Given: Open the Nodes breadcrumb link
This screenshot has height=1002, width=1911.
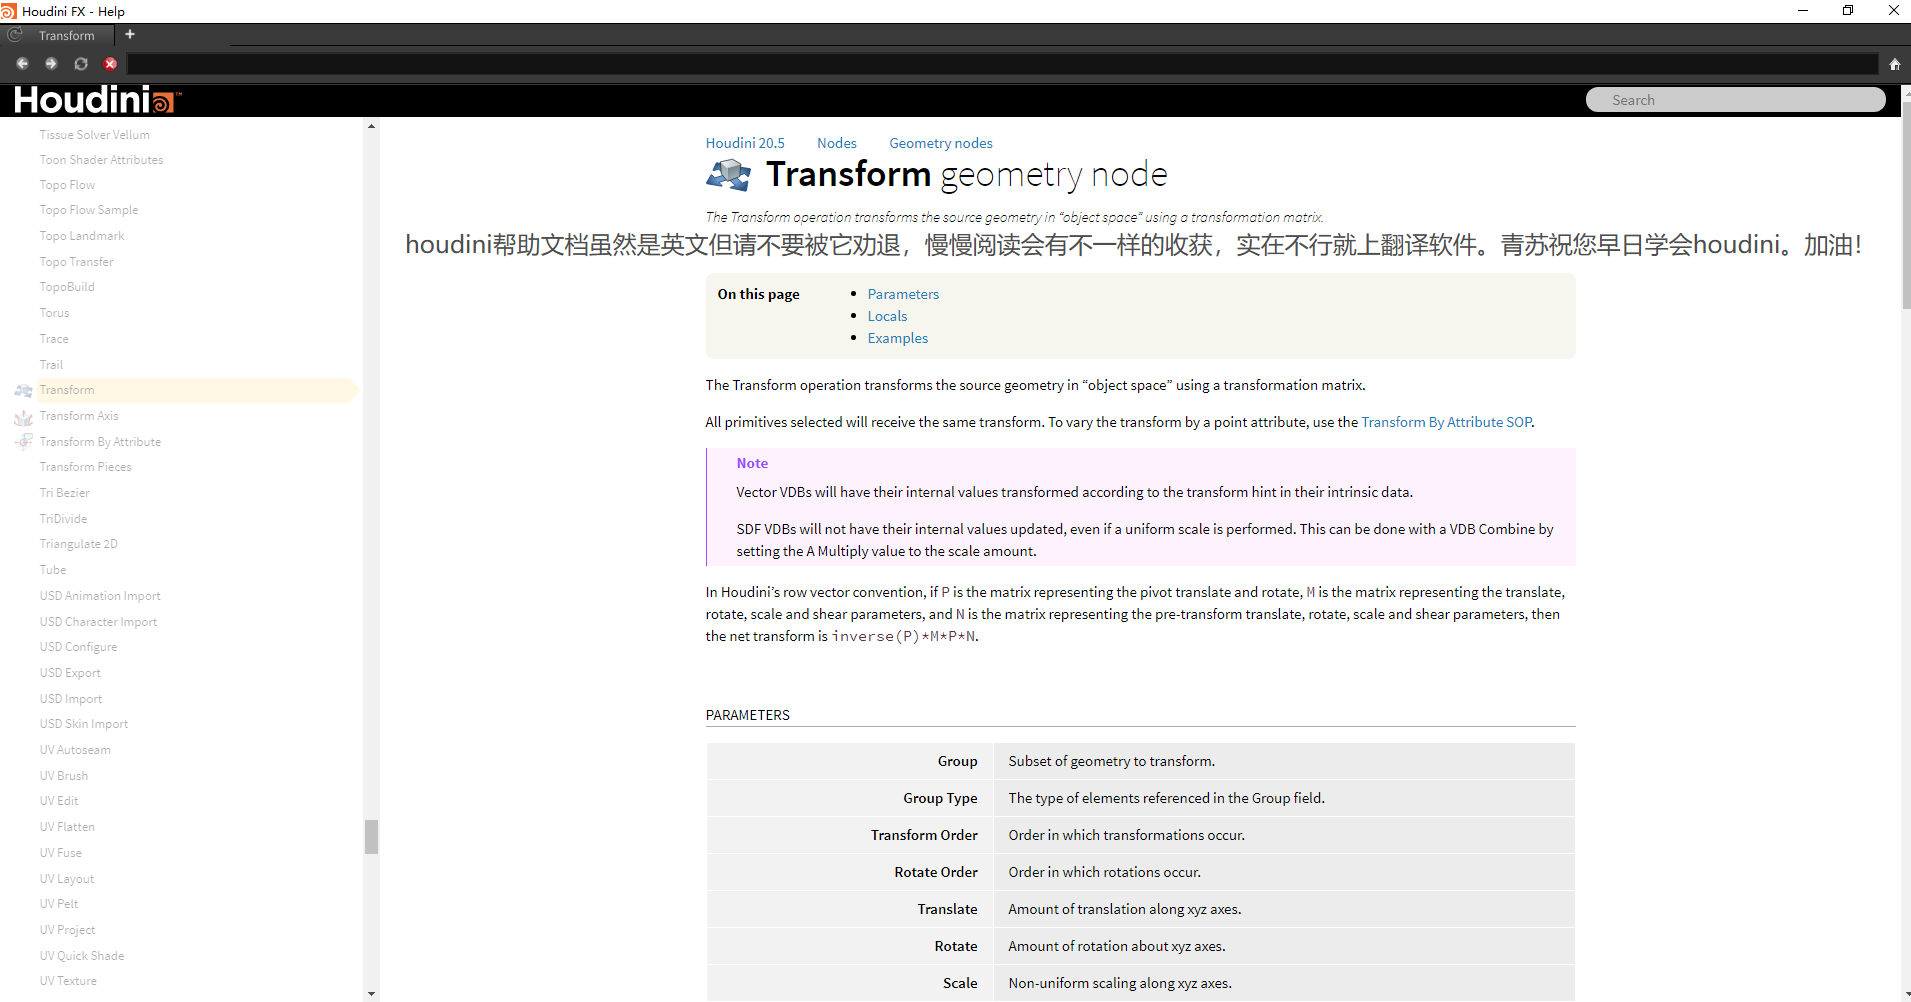Looking at the screenshot, I should click(x=837, y=143).
